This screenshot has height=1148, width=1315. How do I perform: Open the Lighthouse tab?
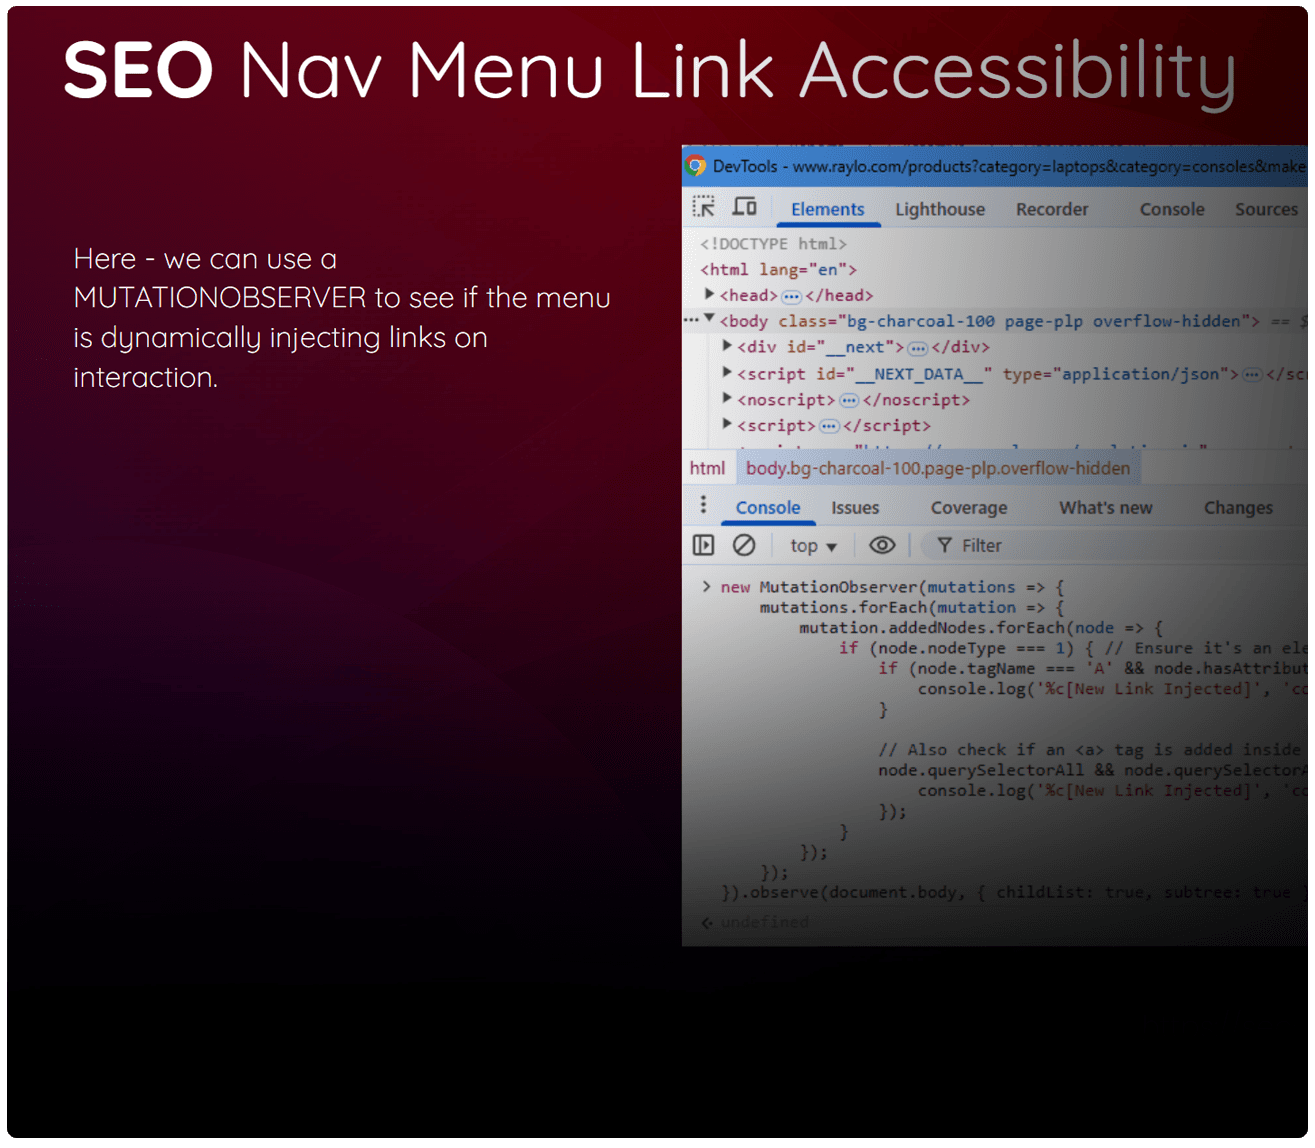pyautogui.click(x=940, y=209)
